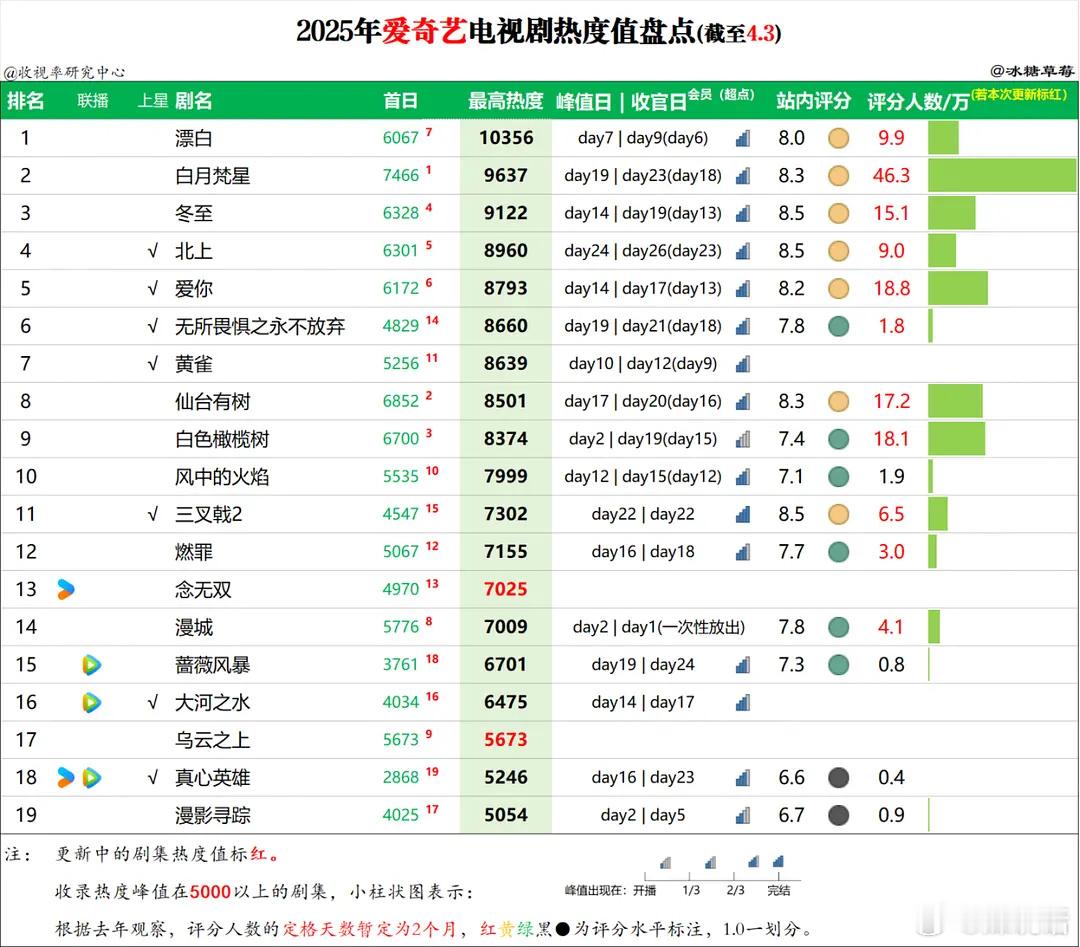Click the 站内评分 column header
Viewport: 1080px width, 947px height.
[813, 101]
